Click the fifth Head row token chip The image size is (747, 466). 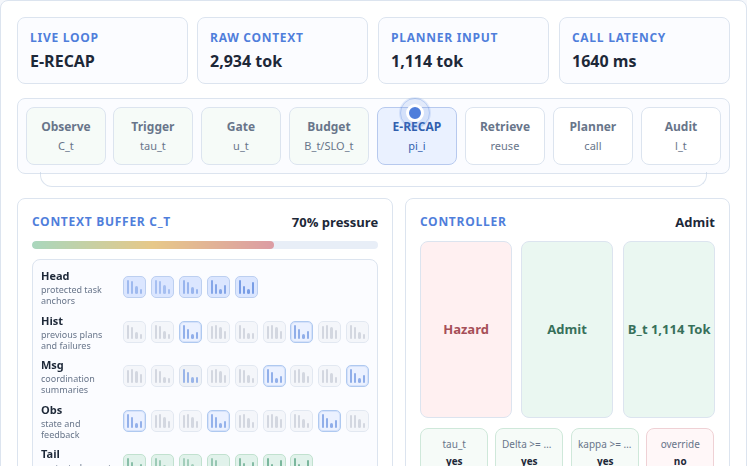(x=246, y=287)
